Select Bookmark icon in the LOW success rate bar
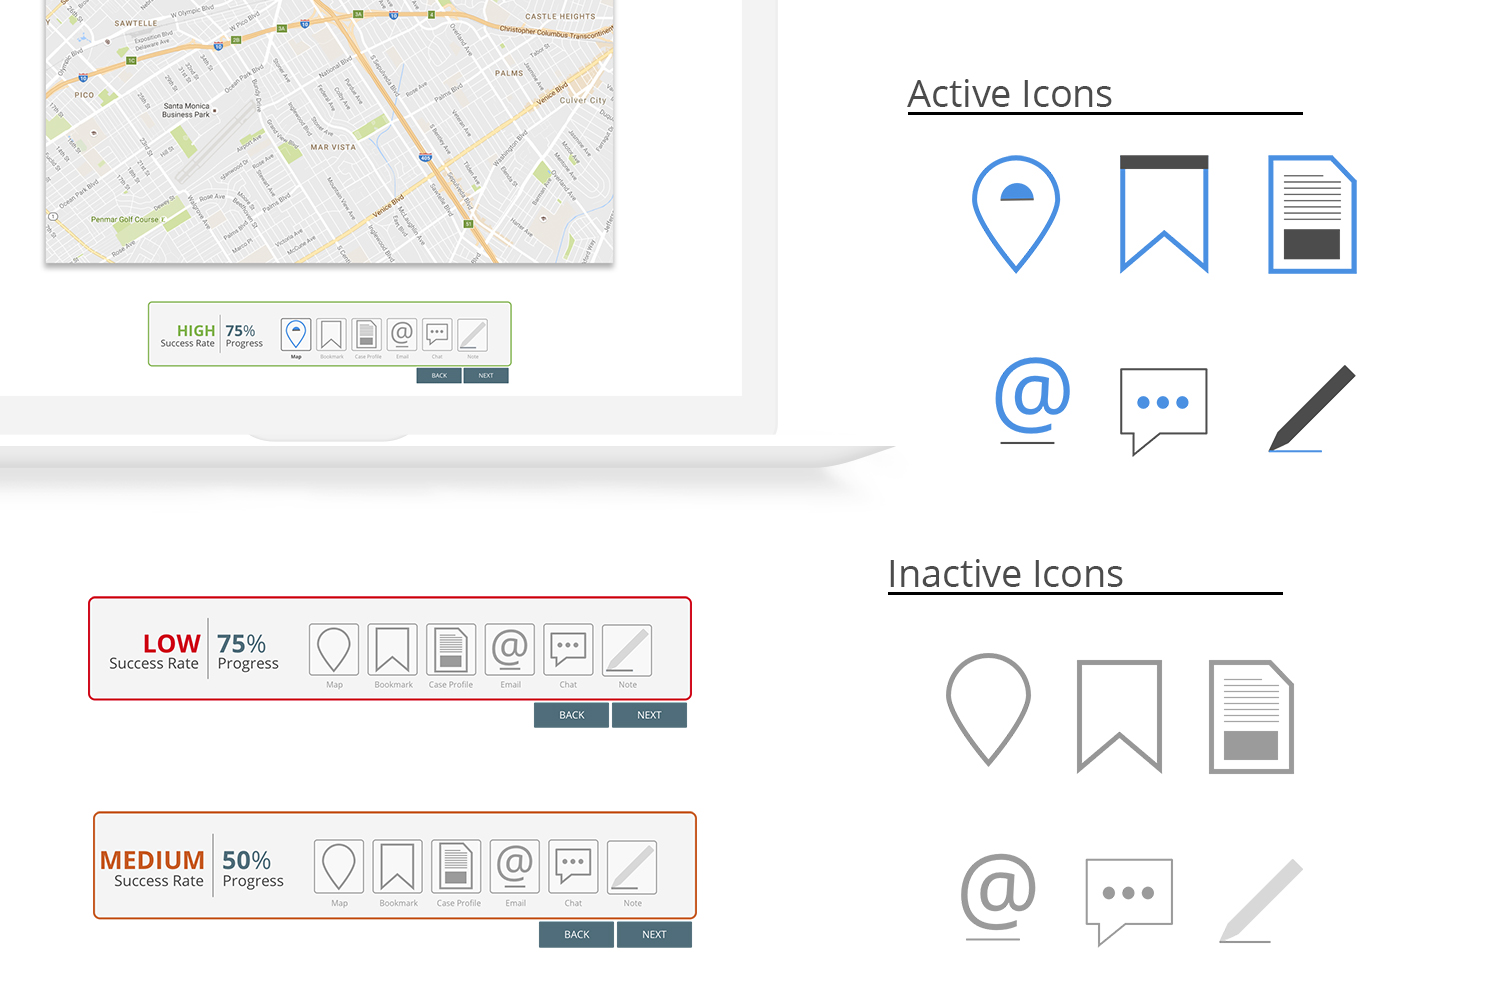Screen dimensions: 1500x1000 click(x=392, y=650)
